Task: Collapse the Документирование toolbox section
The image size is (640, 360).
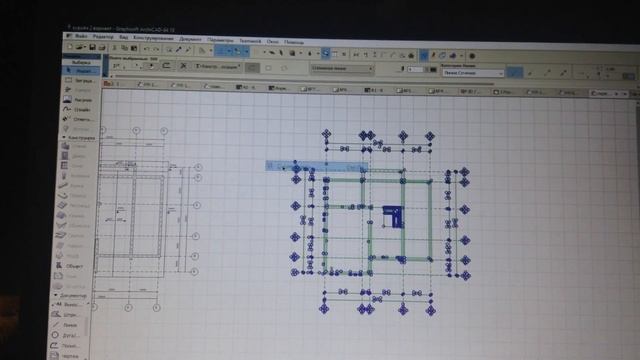Action: pyautogui.click(x=56, y=295)
